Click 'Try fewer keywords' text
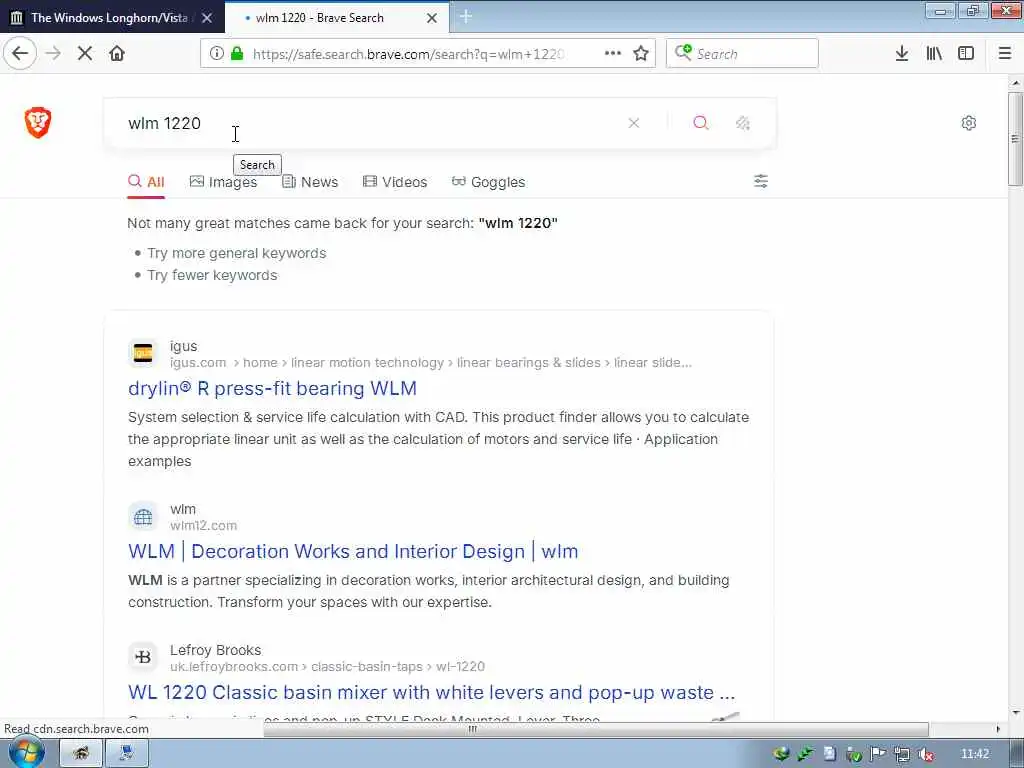Viewport: 1024px width, 768px height. 212,276
